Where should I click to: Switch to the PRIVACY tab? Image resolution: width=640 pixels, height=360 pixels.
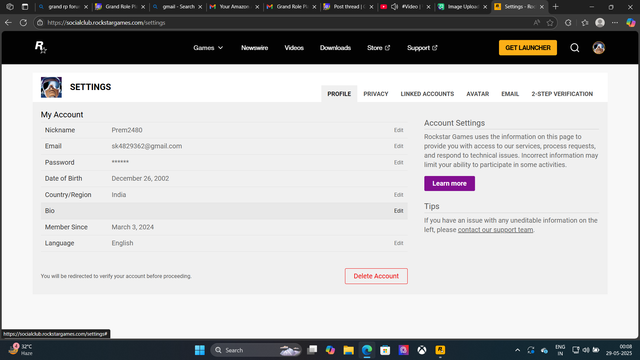376,94
